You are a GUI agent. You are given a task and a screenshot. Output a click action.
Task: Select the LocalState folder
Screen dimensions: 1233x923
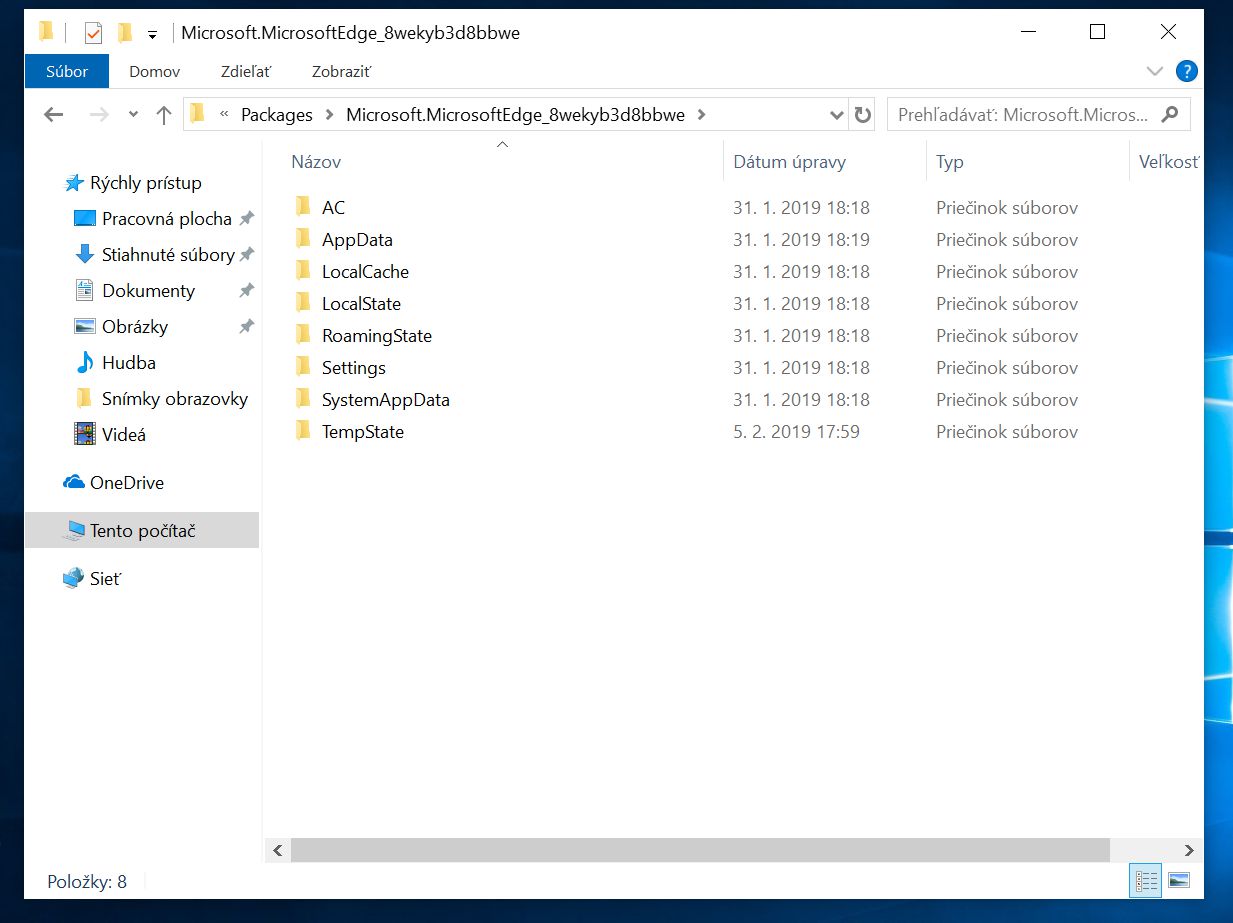coord(361,304)
